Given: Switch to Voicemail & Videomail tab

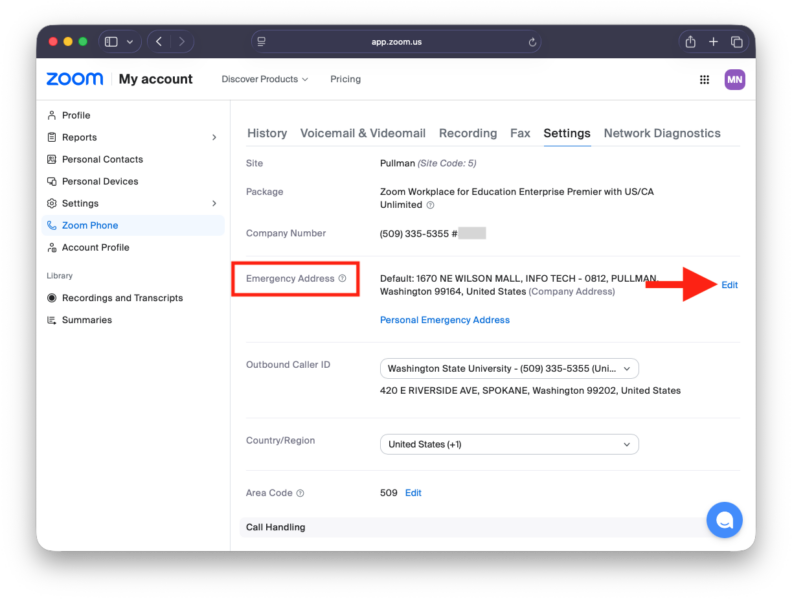Looking at the screenshot, I should click(x=363, y=133).
